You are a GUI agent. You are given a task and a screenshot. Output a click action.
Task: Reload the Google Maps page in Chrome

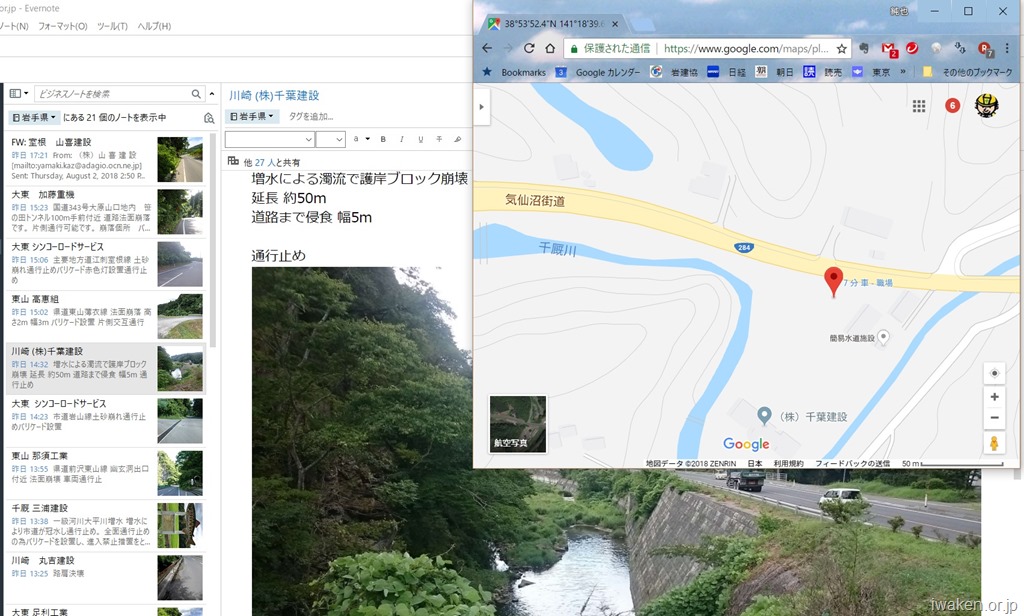click(x=529, y=48)
